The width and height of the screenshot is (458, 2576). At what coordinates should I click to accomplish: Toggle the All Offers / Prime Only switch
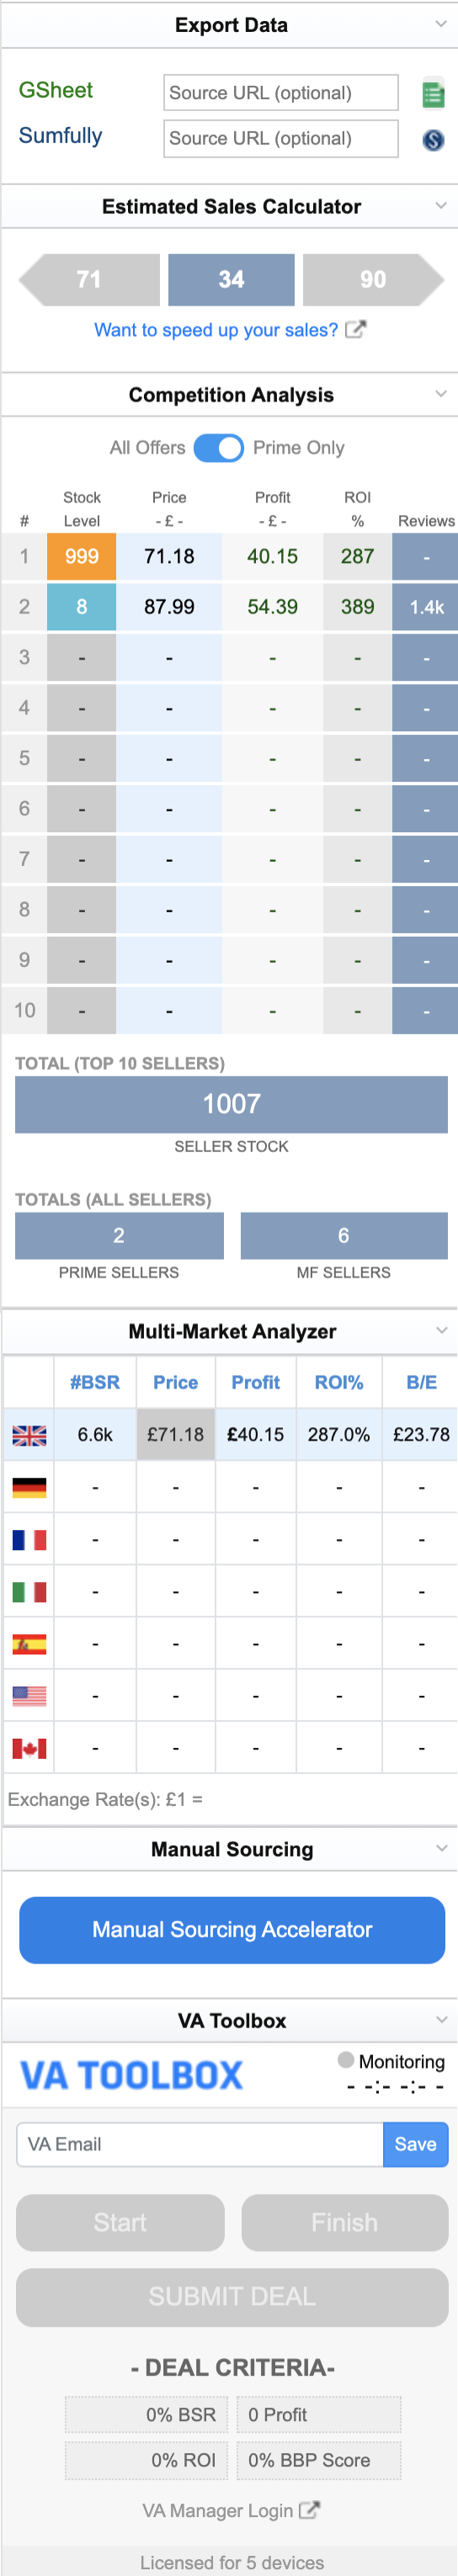click(219, 448)
